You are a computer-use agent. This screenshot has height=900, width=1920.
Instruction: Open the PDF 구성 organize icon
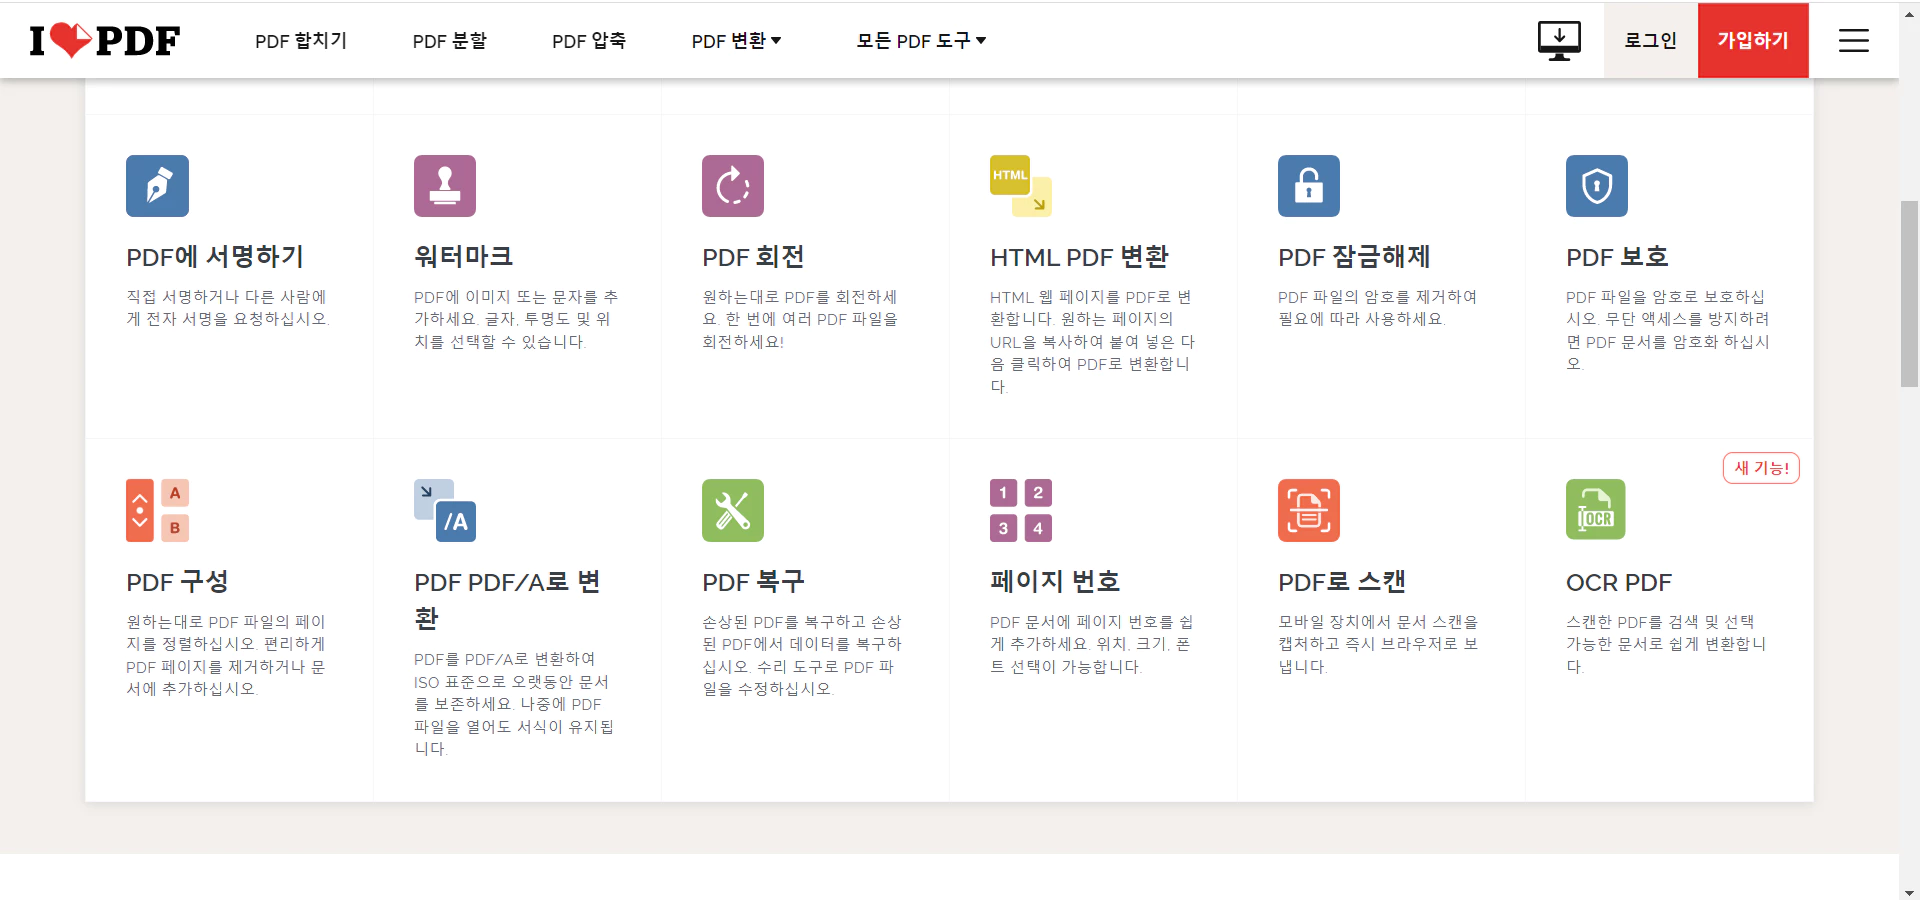click(x=156, y=509)
